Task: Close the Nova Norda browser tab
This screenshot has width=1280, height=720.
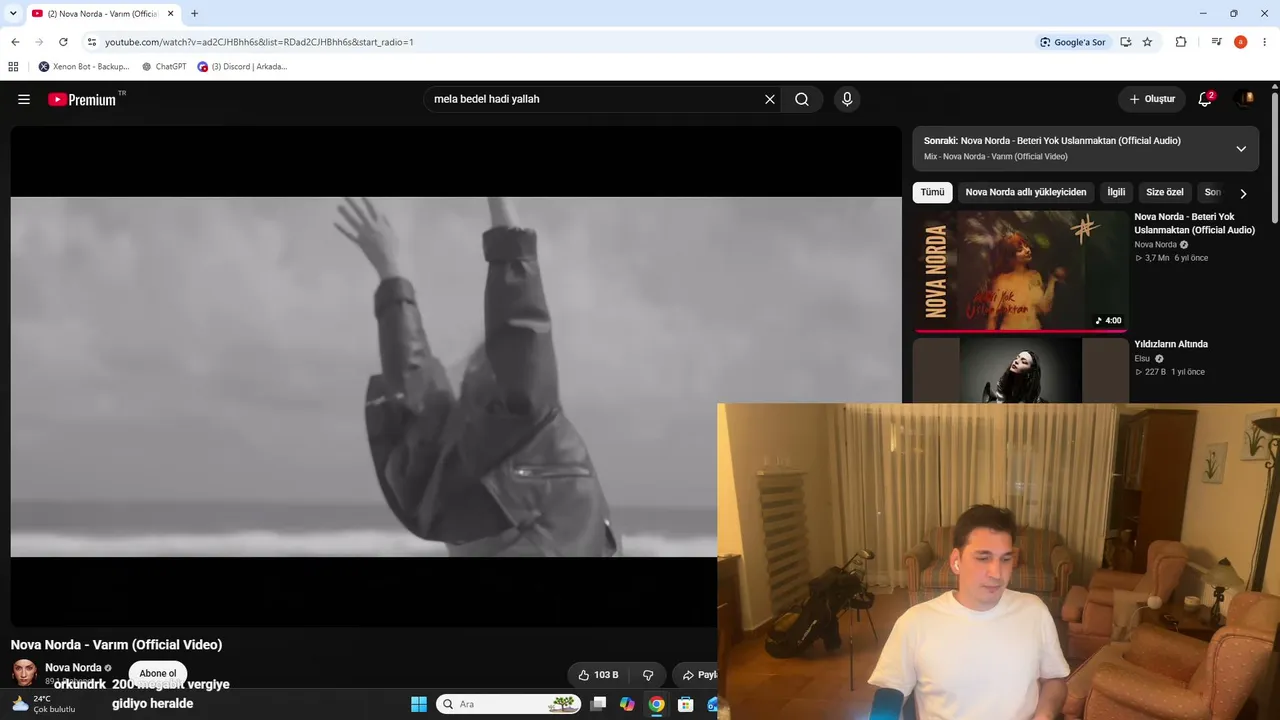Action: [171, 14]
